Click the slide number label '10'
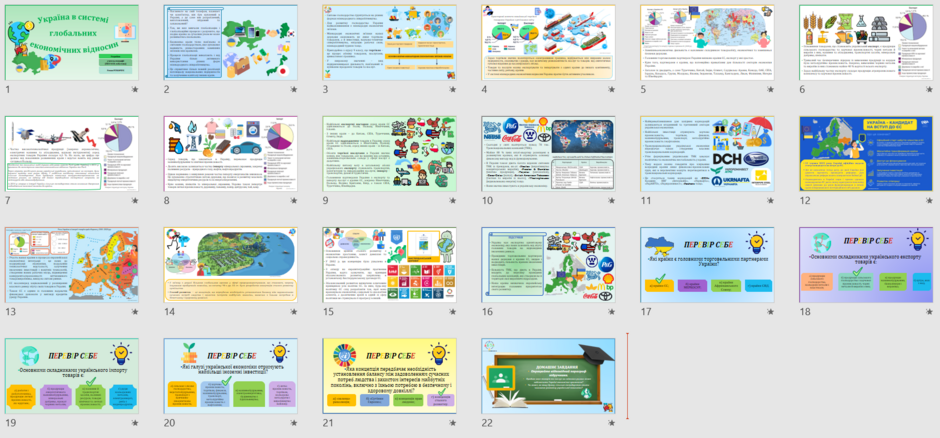 tap(486, 201)
